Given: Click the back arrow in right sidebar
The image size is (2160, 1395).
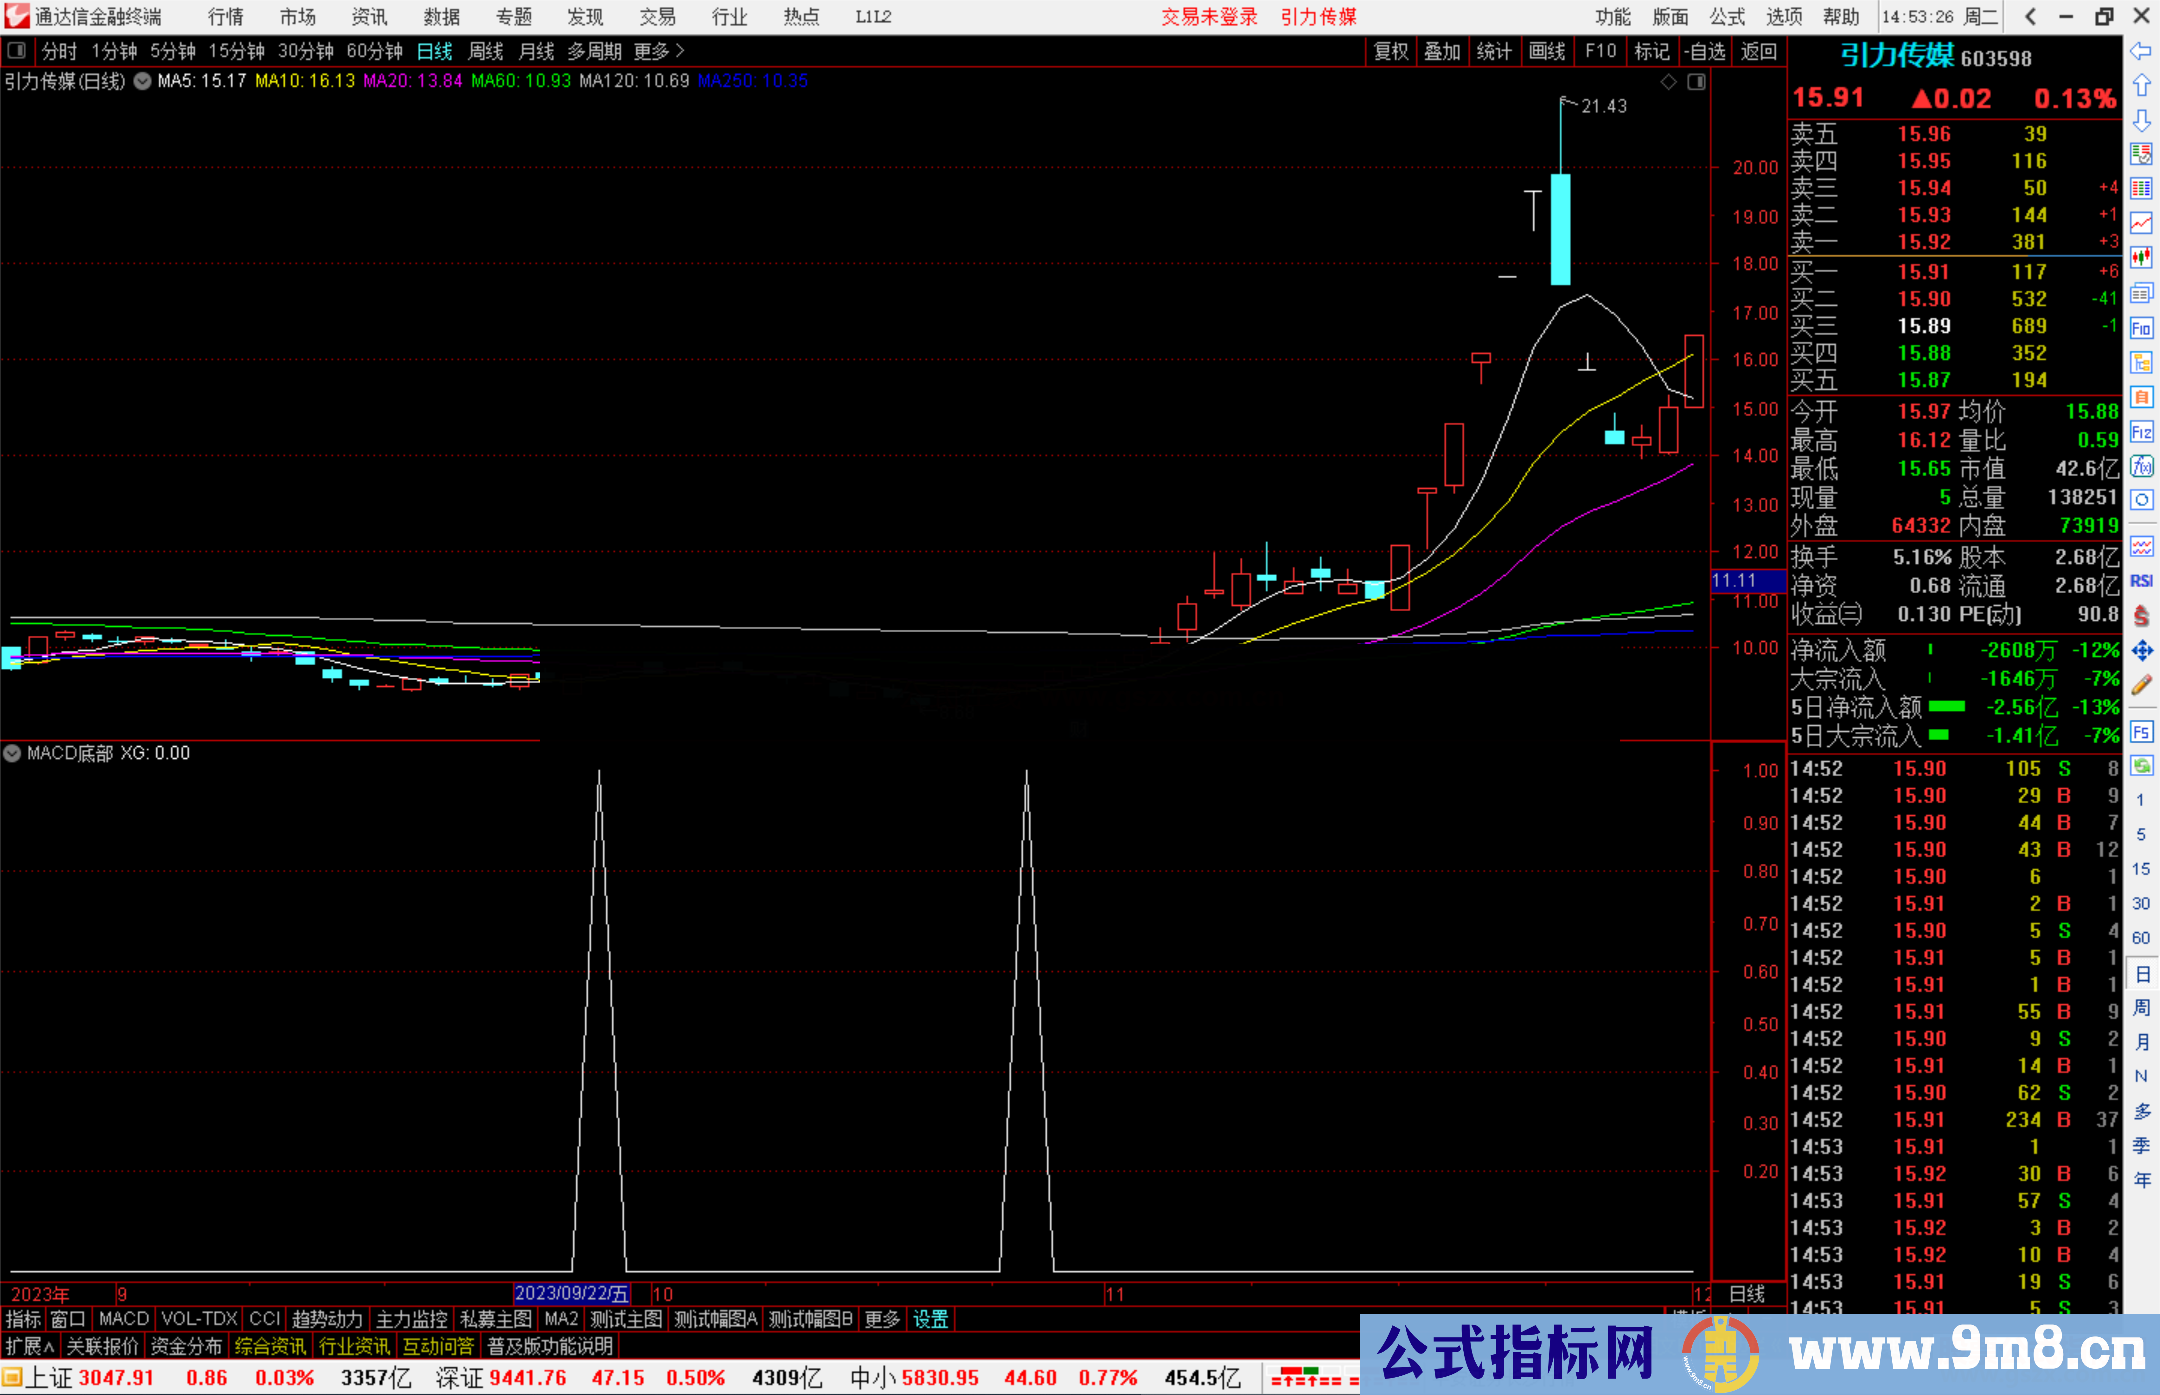Looking at the screenshot, I should click(2141, 51).
